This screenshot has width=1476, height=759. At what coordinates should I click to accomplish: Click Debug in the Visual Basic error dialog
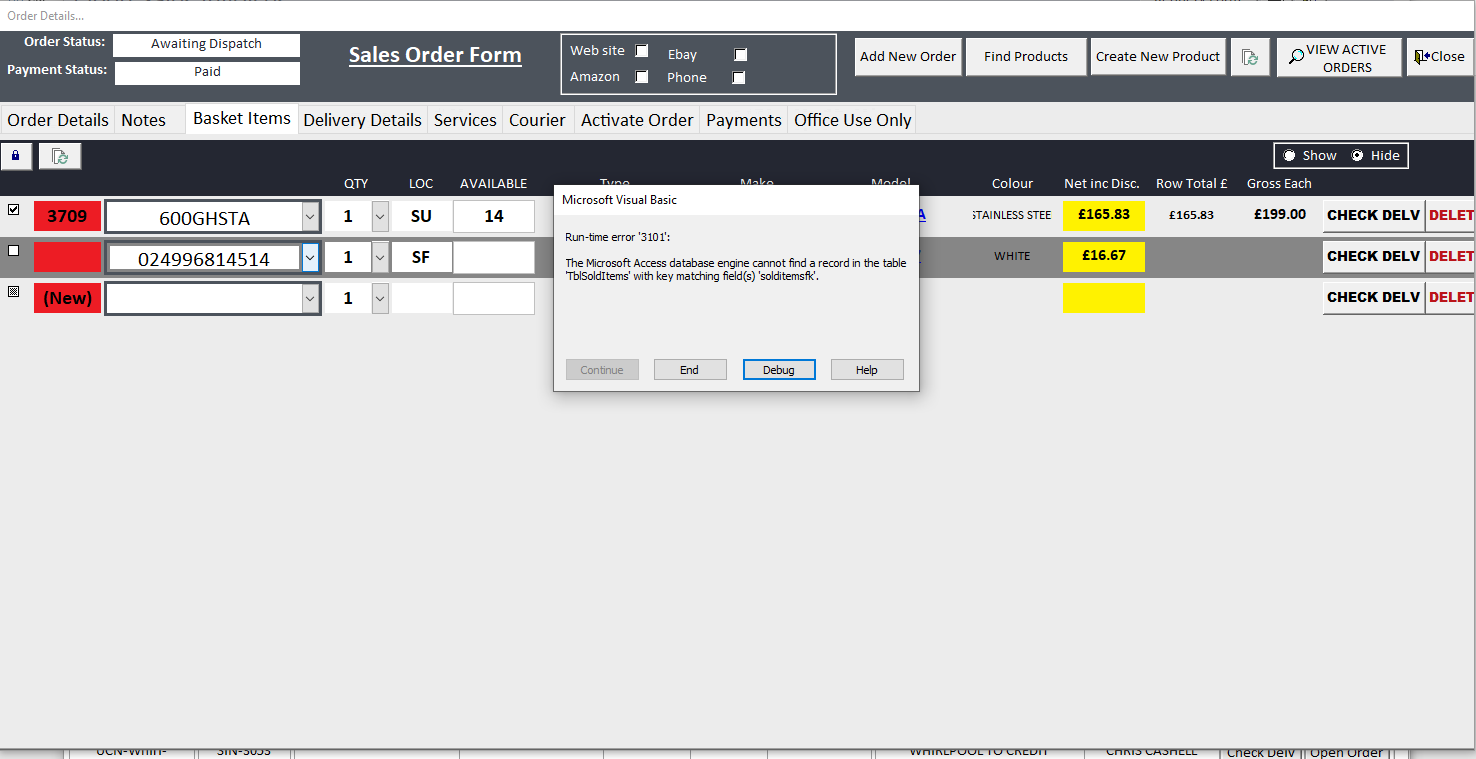[x=779, y=370]
